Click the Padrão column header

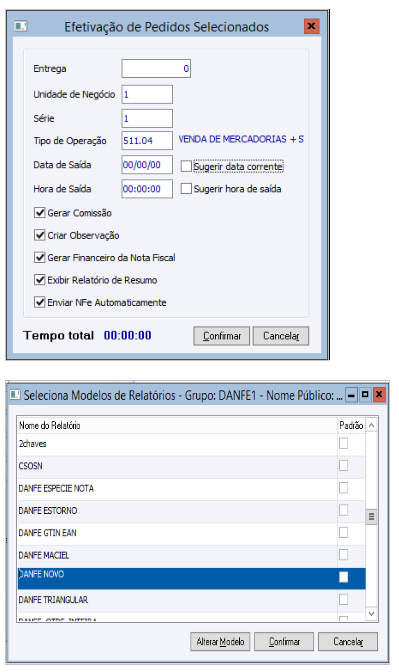pyautogui.click(x=351, y=425)
